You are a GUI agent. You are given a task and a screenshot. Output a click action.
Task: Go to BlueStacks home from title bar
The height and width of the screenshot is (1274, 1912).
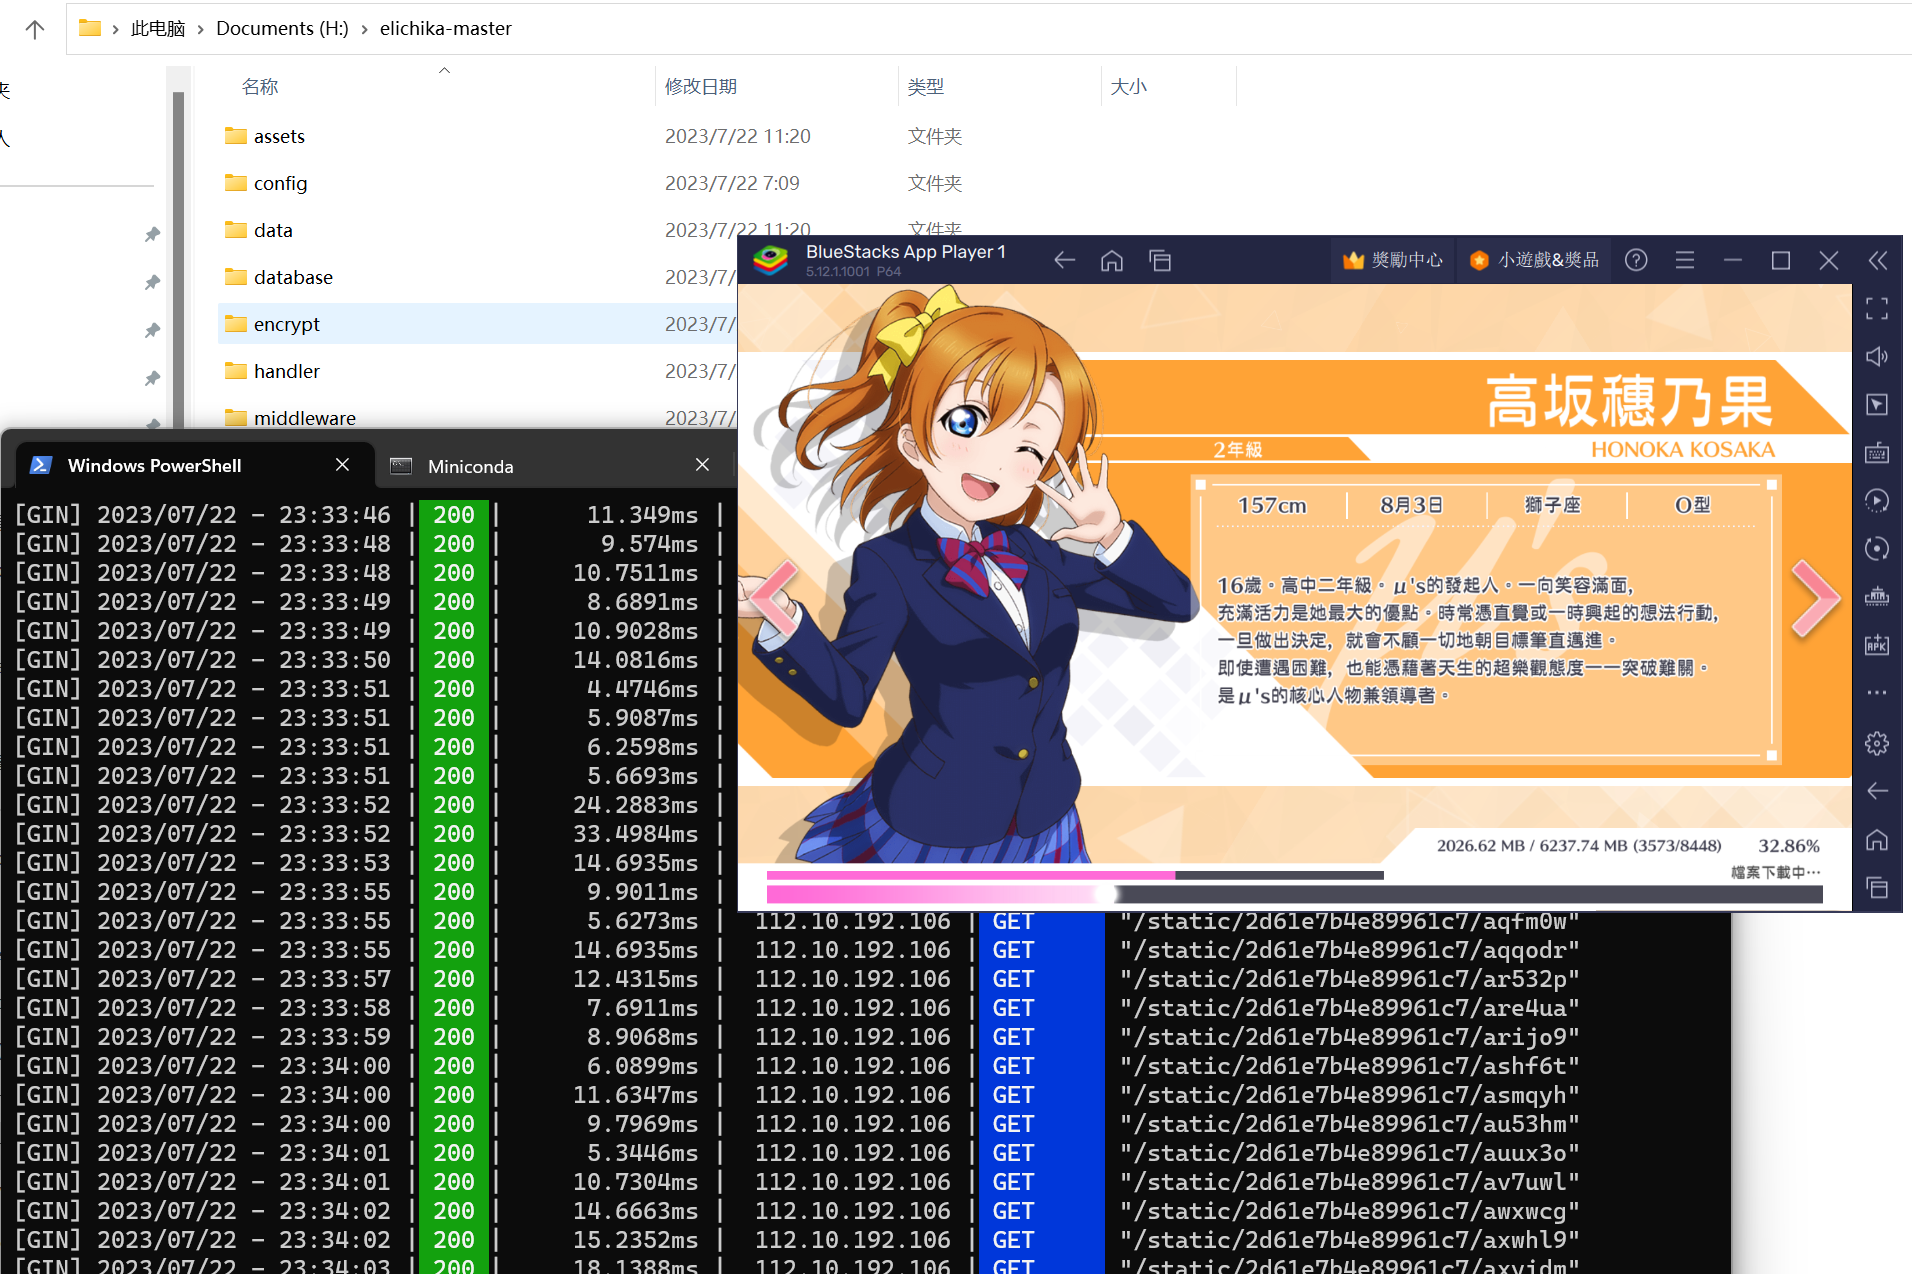1112,261
